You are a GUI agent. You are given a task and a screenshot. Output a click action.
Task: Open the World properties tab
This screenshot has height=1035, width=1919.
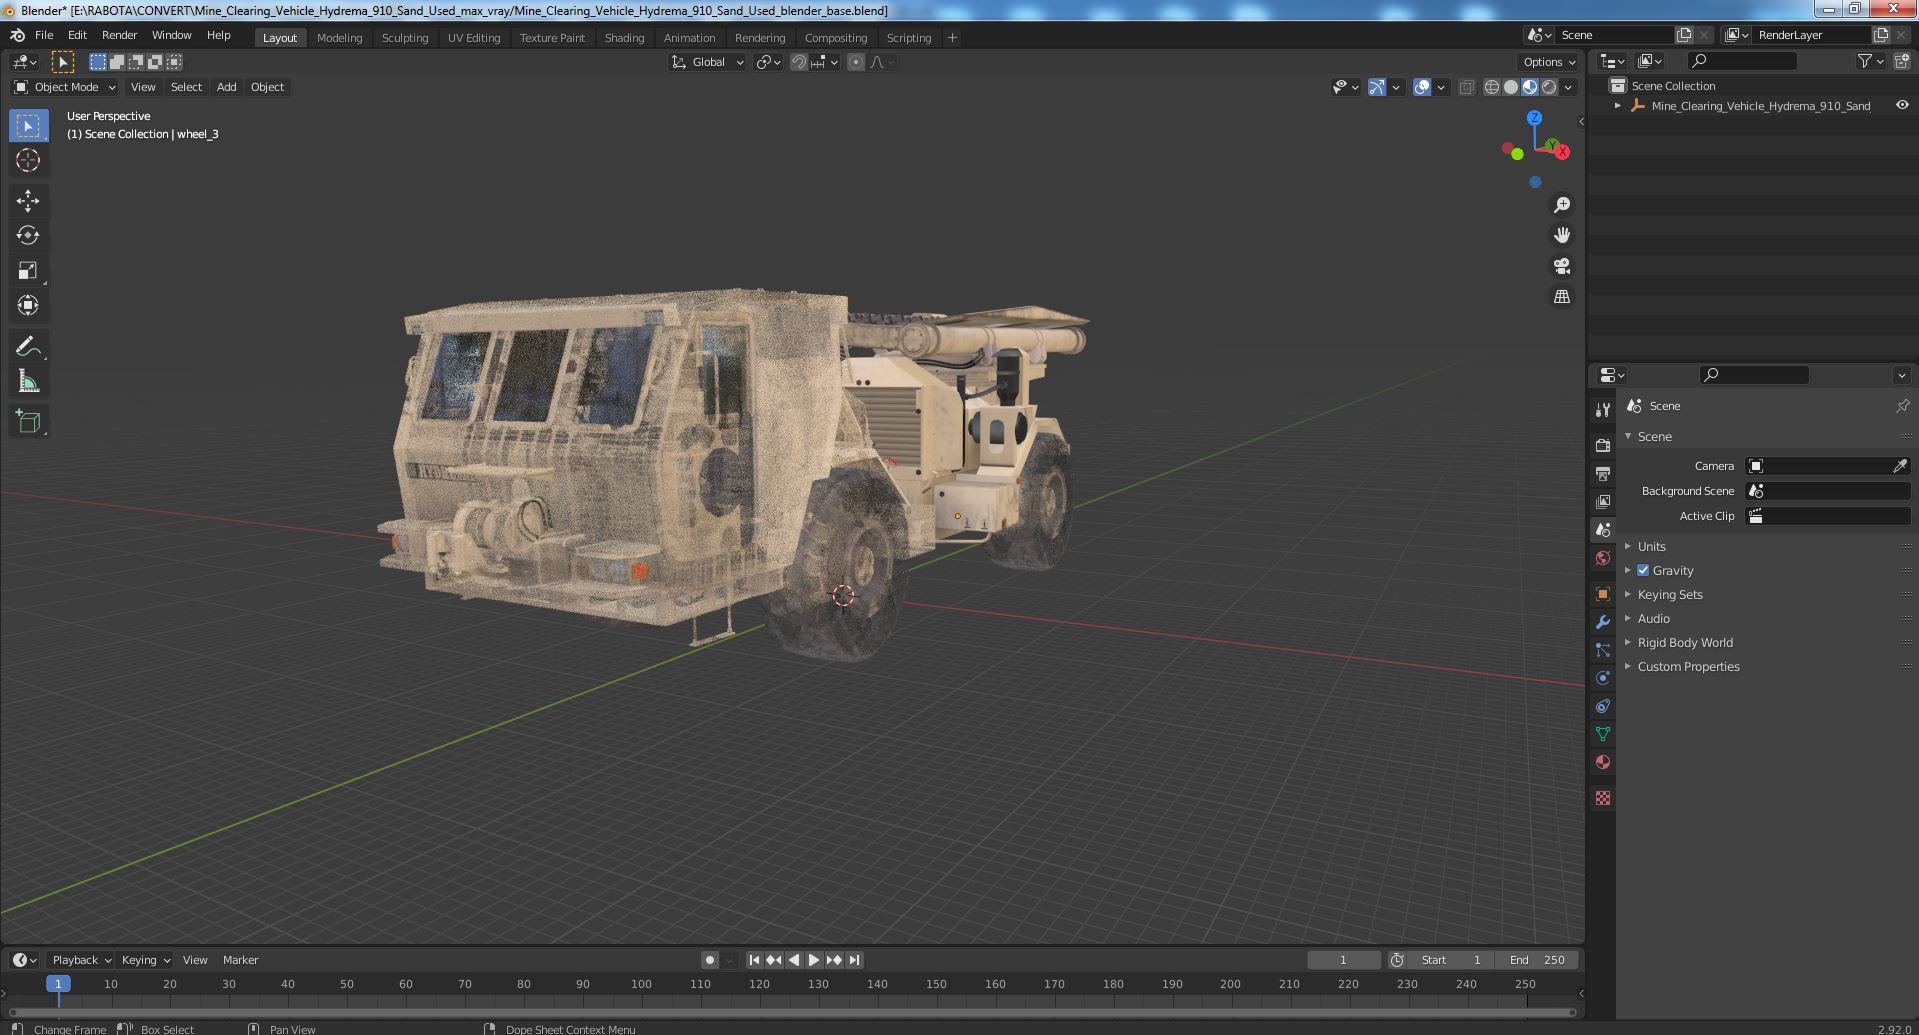click(1603, 558)
